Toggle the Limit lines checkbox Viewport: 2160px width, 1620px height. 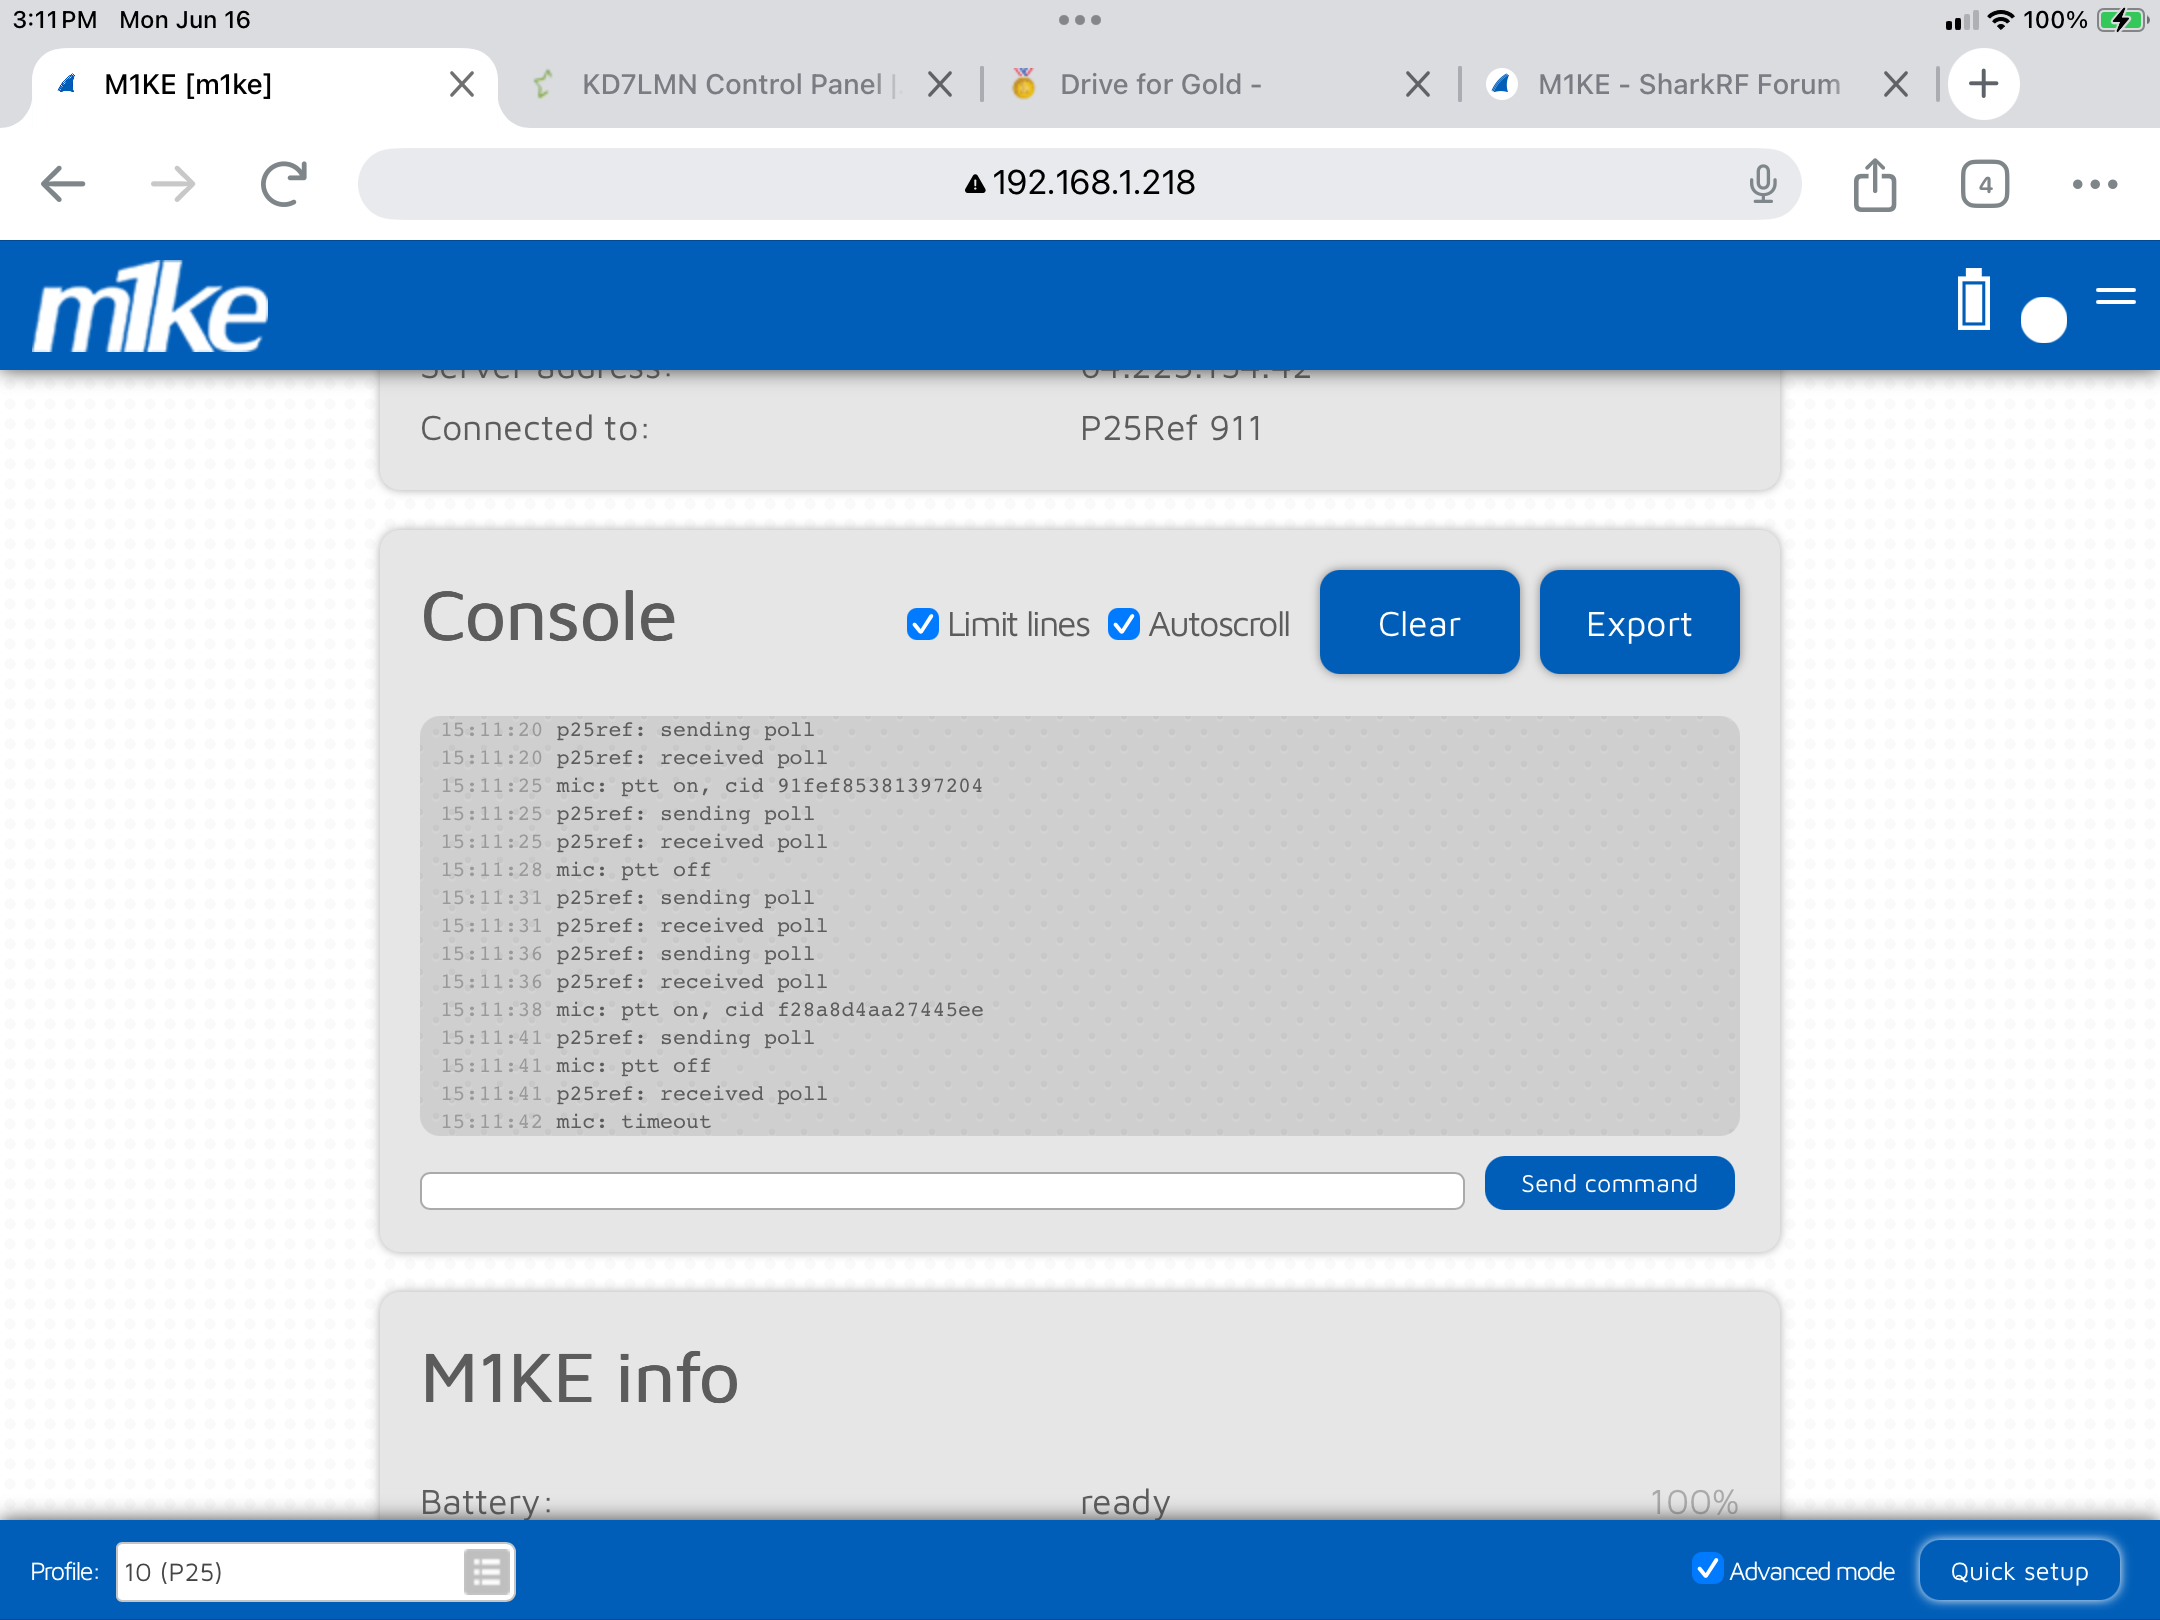coord(922,624)
